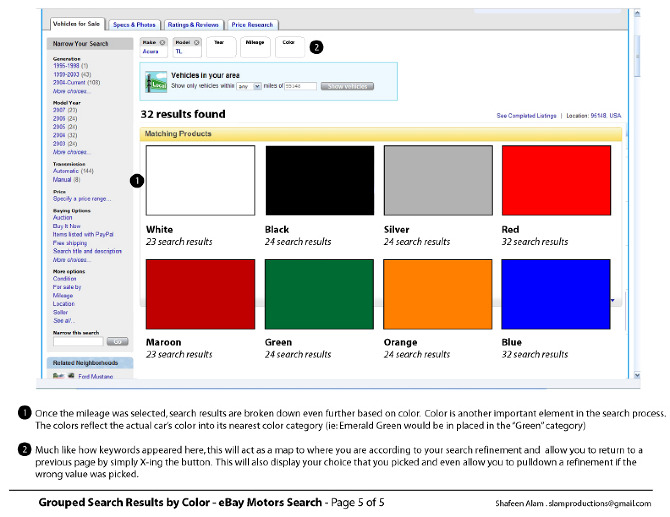Click the vertical scrollbar thumb

click(637, 56)
